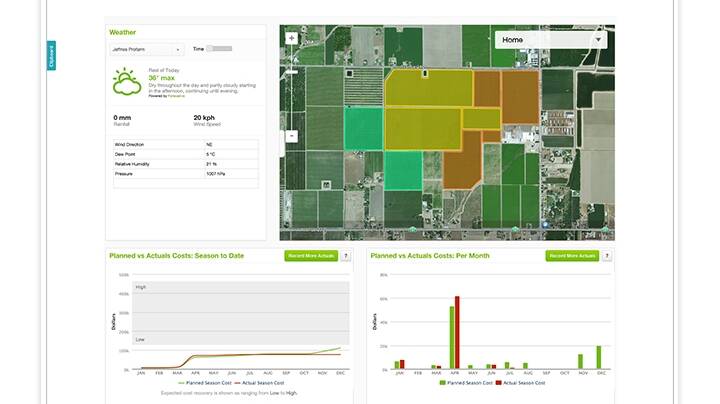Open the Clipboard side tab

(x=51, y=56)
